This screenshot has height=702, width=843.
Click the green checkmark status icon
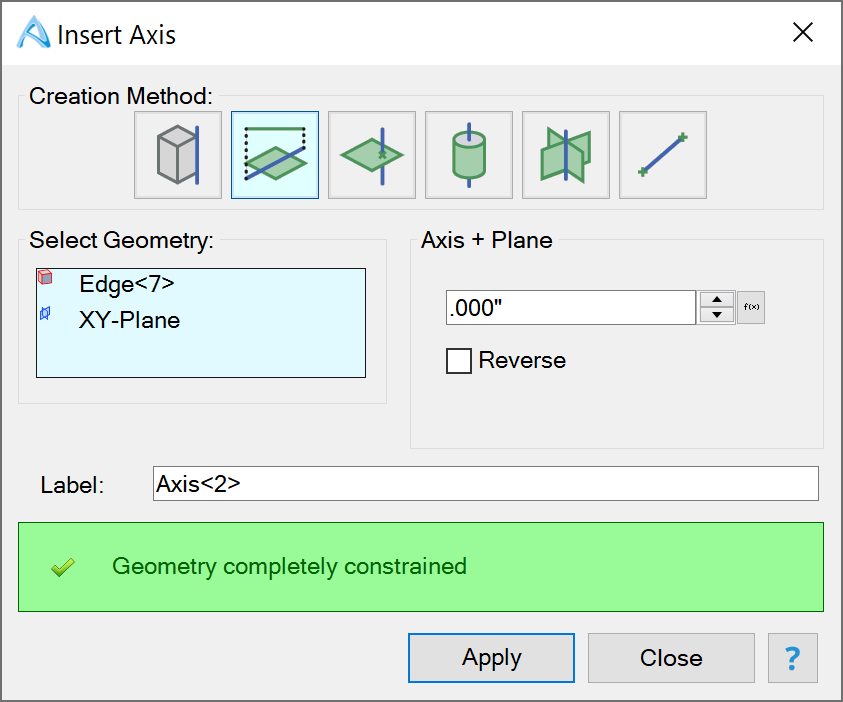click(x=63, y=567)
